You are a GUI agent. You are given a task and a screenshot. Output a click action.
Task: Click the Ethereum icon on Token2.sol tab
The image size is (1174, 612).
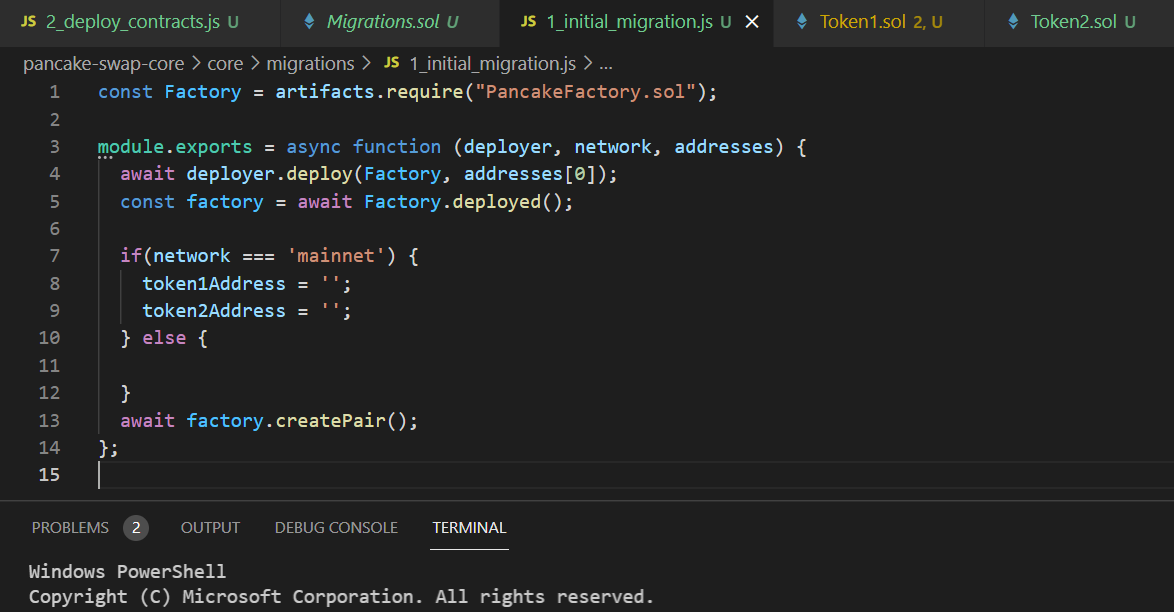[x=1013, y=22]
